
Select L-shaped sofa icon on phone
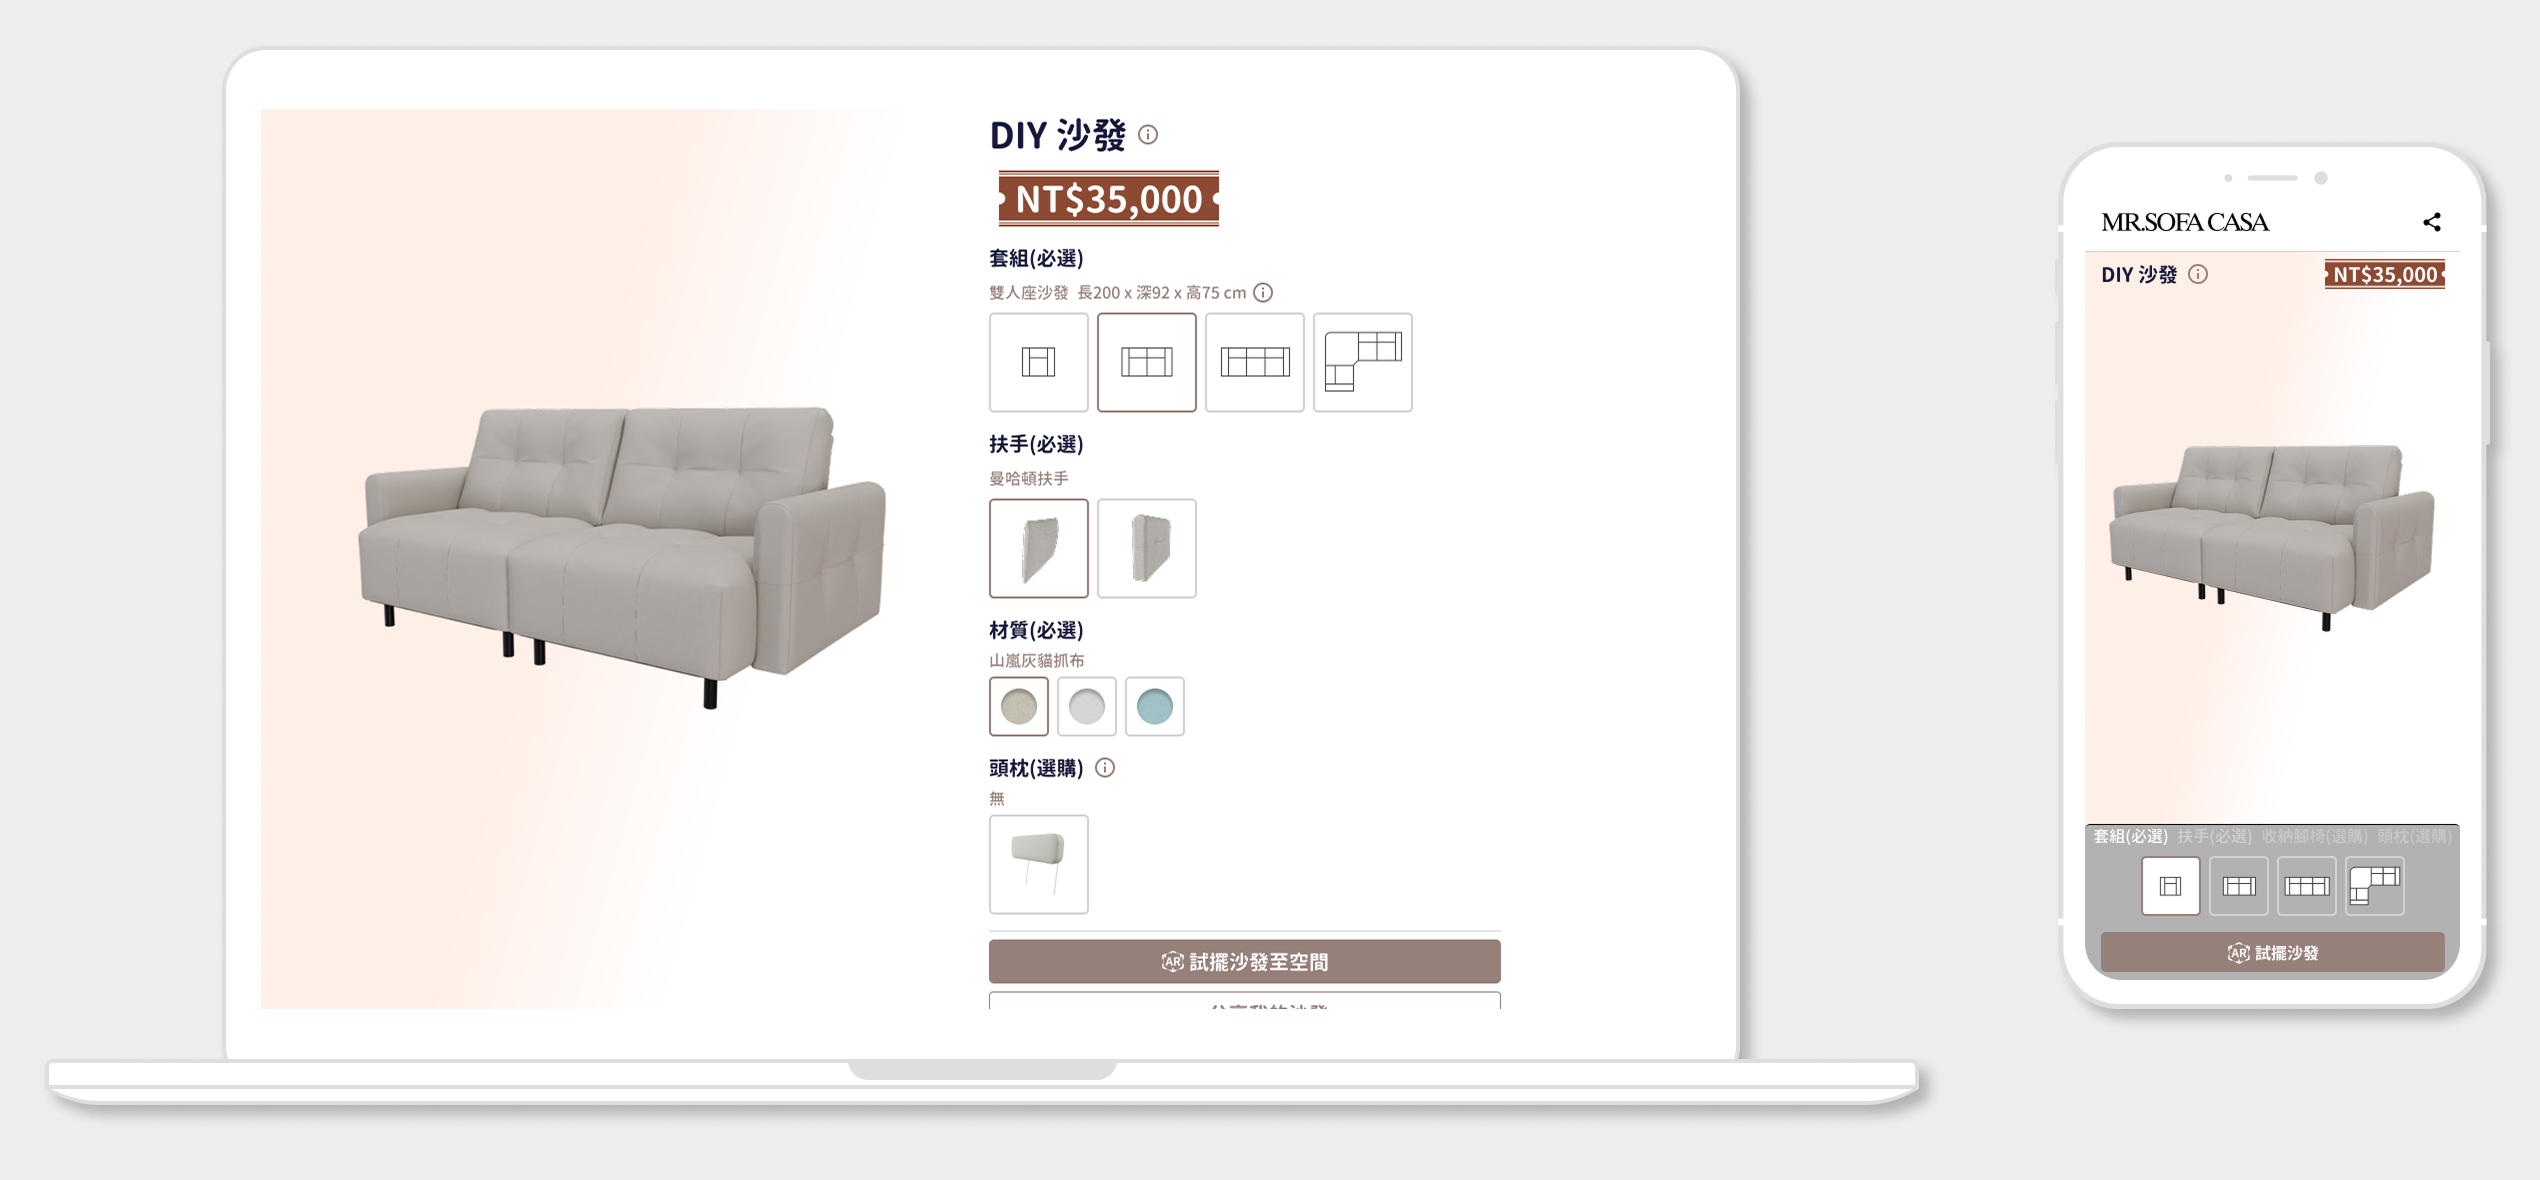tap(2374, 886)
